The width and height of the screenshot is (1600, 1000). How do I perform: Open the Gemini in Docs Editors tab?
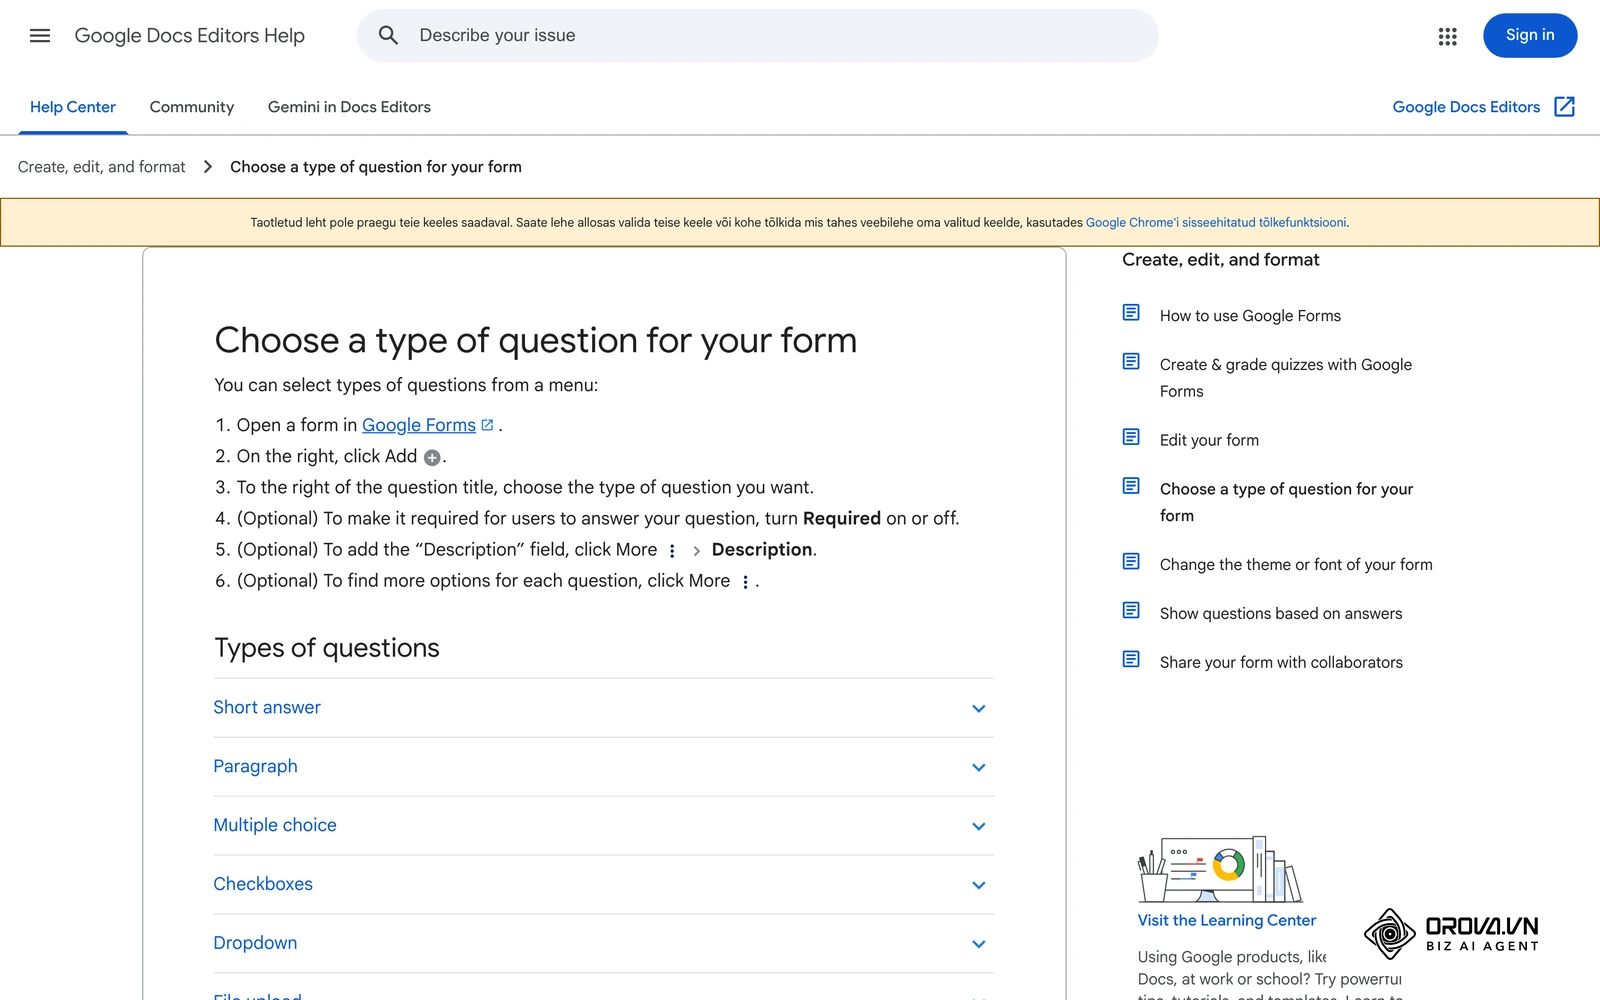(x=349, y=107)
